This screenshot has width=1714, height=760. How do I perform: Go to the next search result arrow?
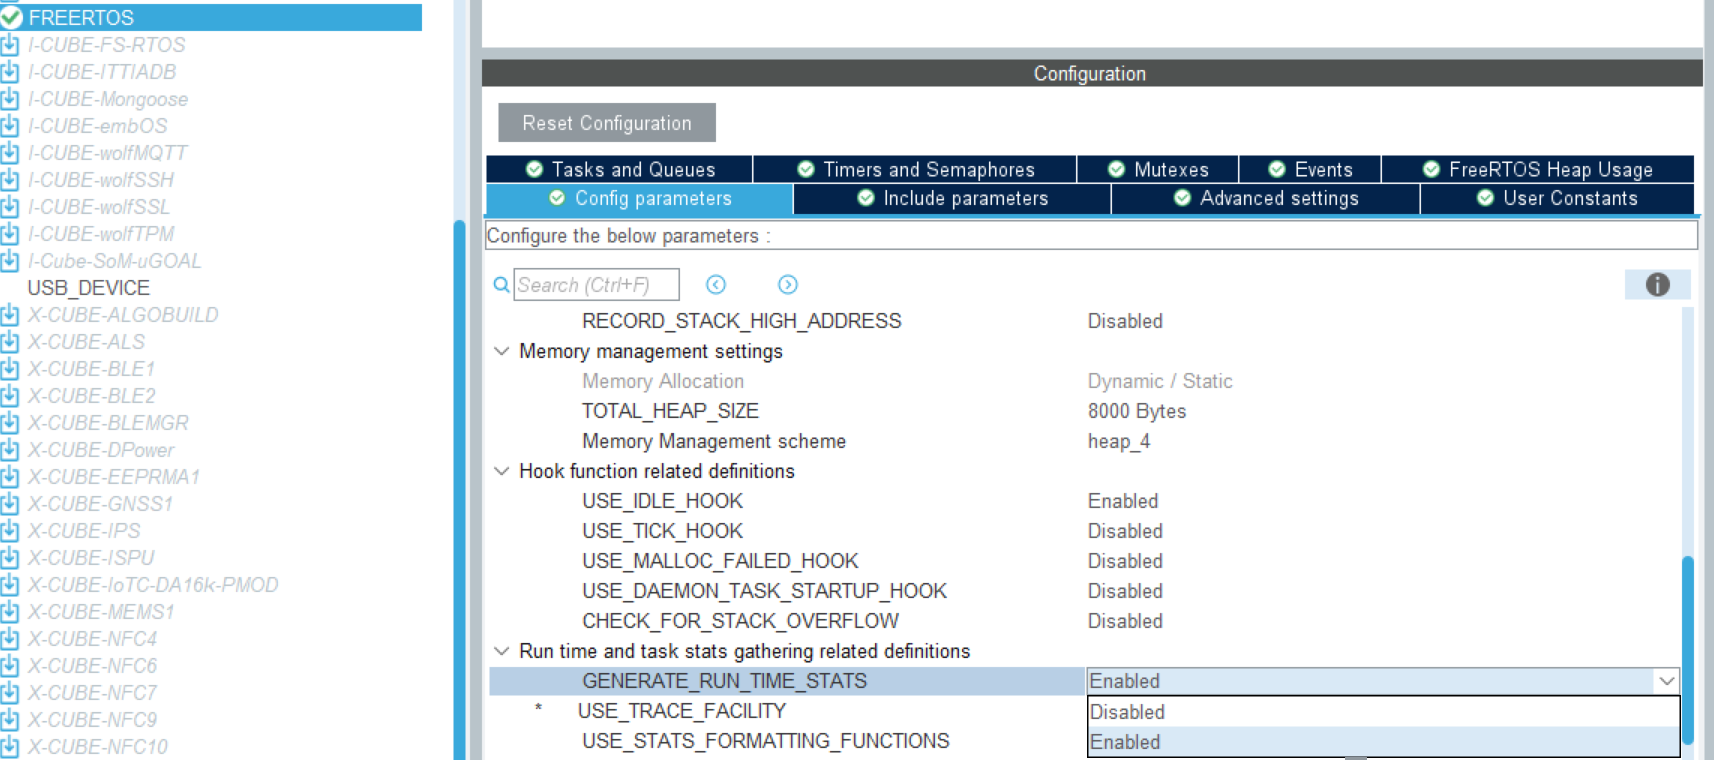788,285
